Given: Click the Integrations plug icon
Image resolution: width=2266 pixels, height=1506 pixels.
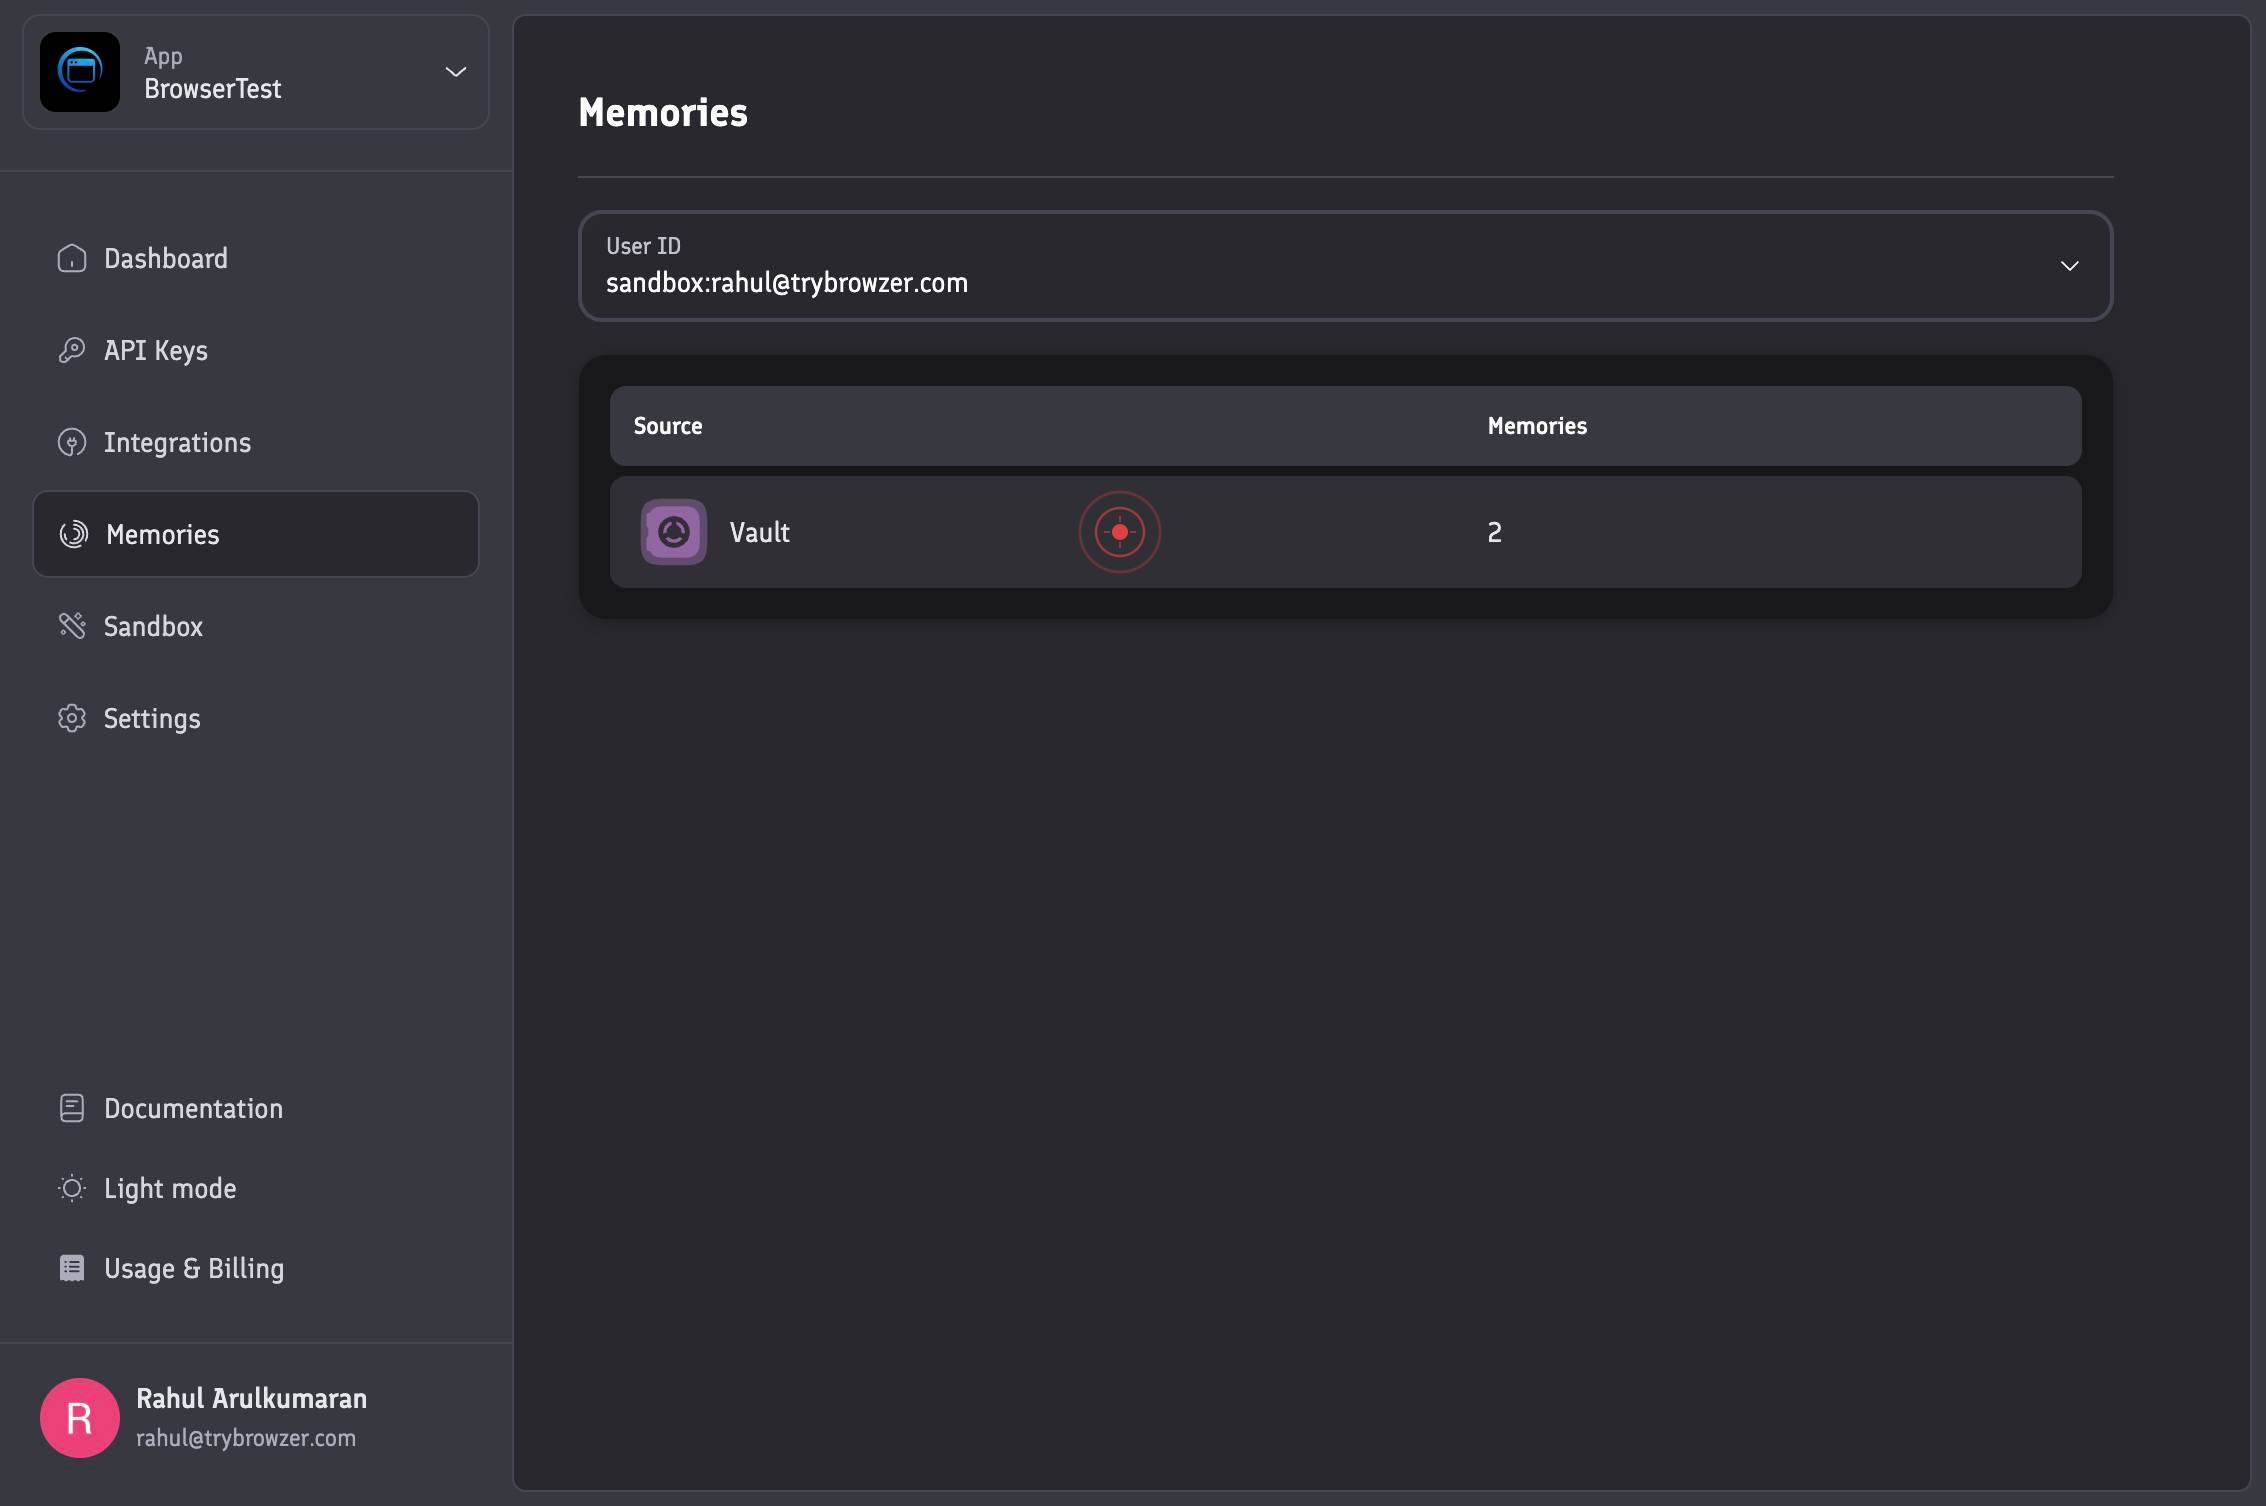Looking at the screenshot, I should (x=72, y=442).
